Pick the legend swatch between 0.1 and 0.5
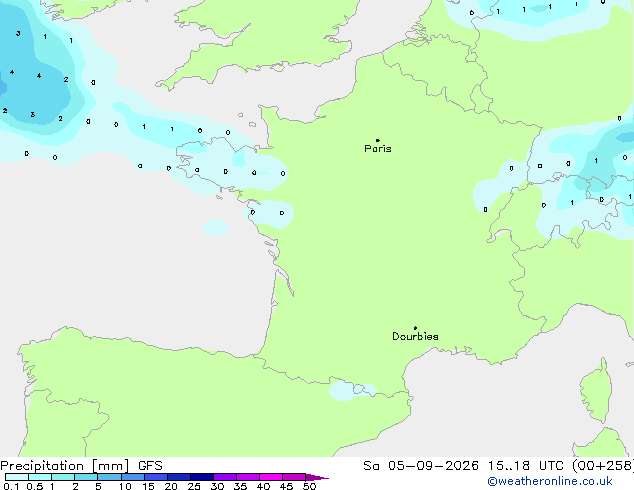This screenshot has width=634, height=490. coord(17,477)
